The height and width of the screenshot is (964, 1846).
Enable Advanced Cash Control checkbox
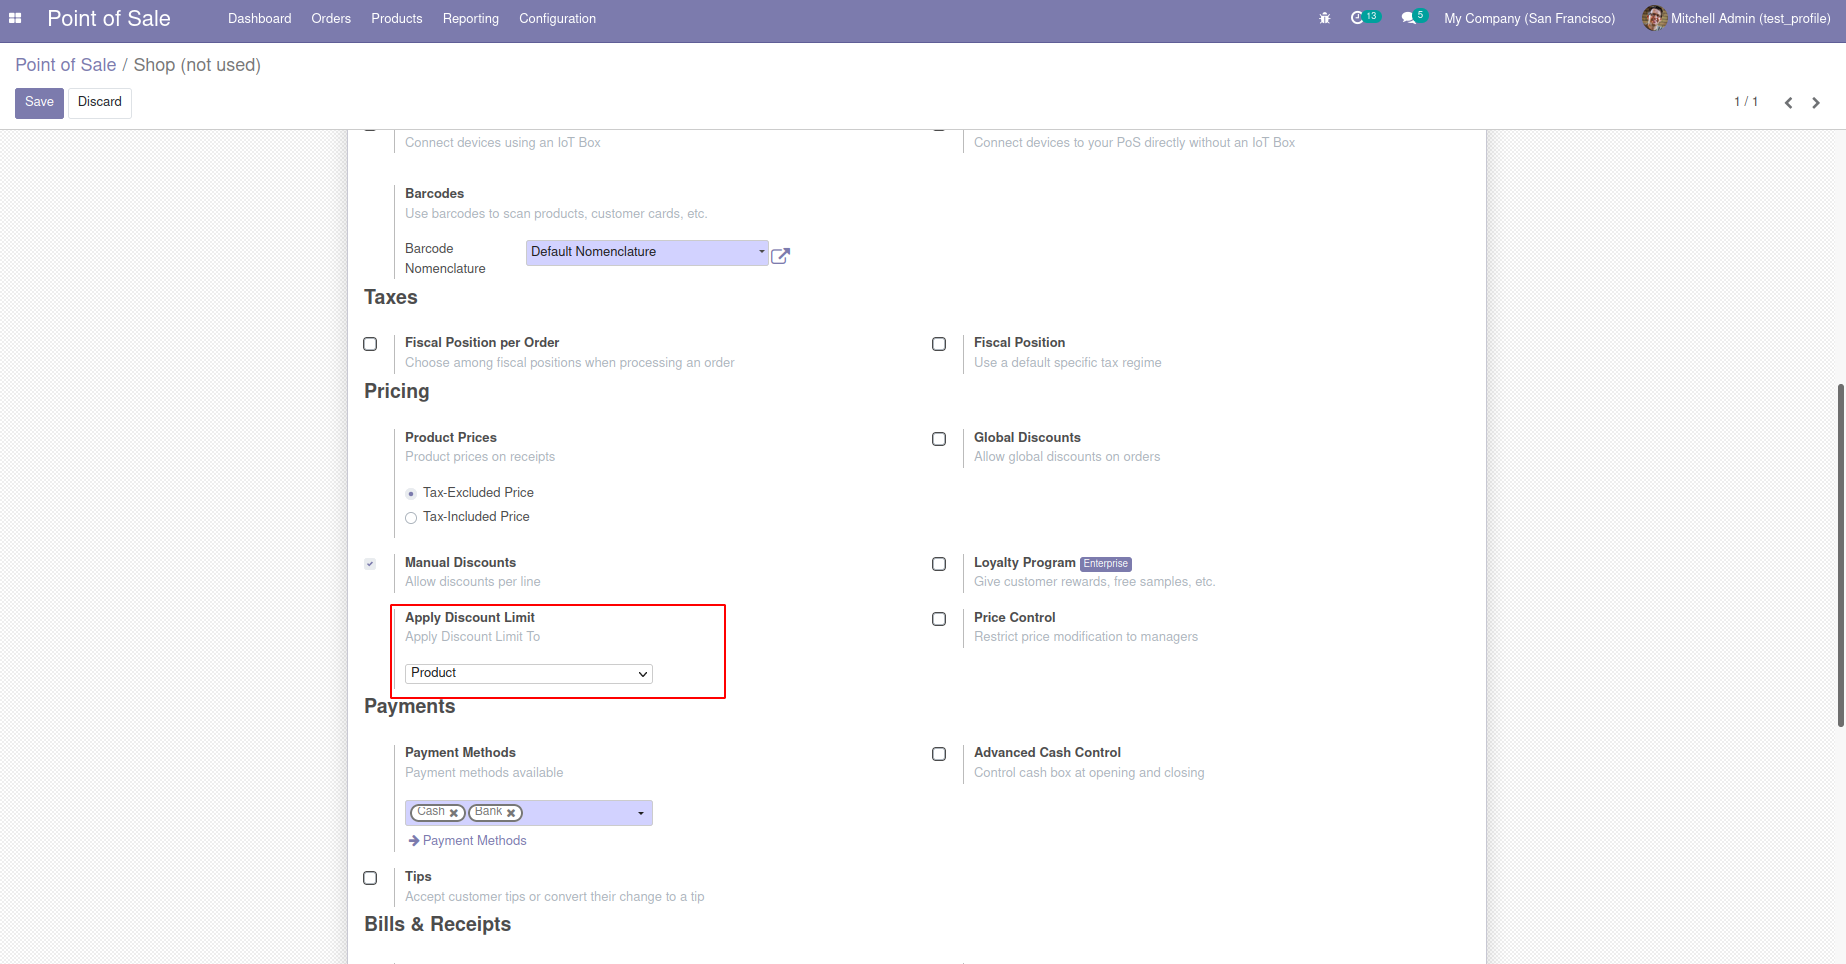[939, 754]
